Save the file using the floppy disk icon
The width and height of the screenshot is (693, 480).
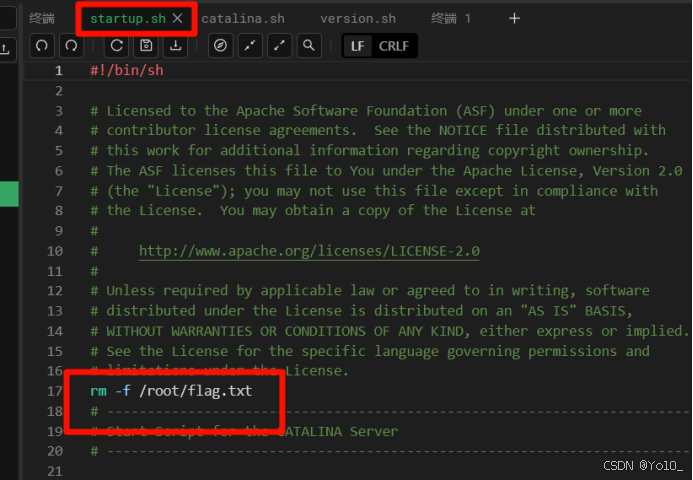(146, 46)
